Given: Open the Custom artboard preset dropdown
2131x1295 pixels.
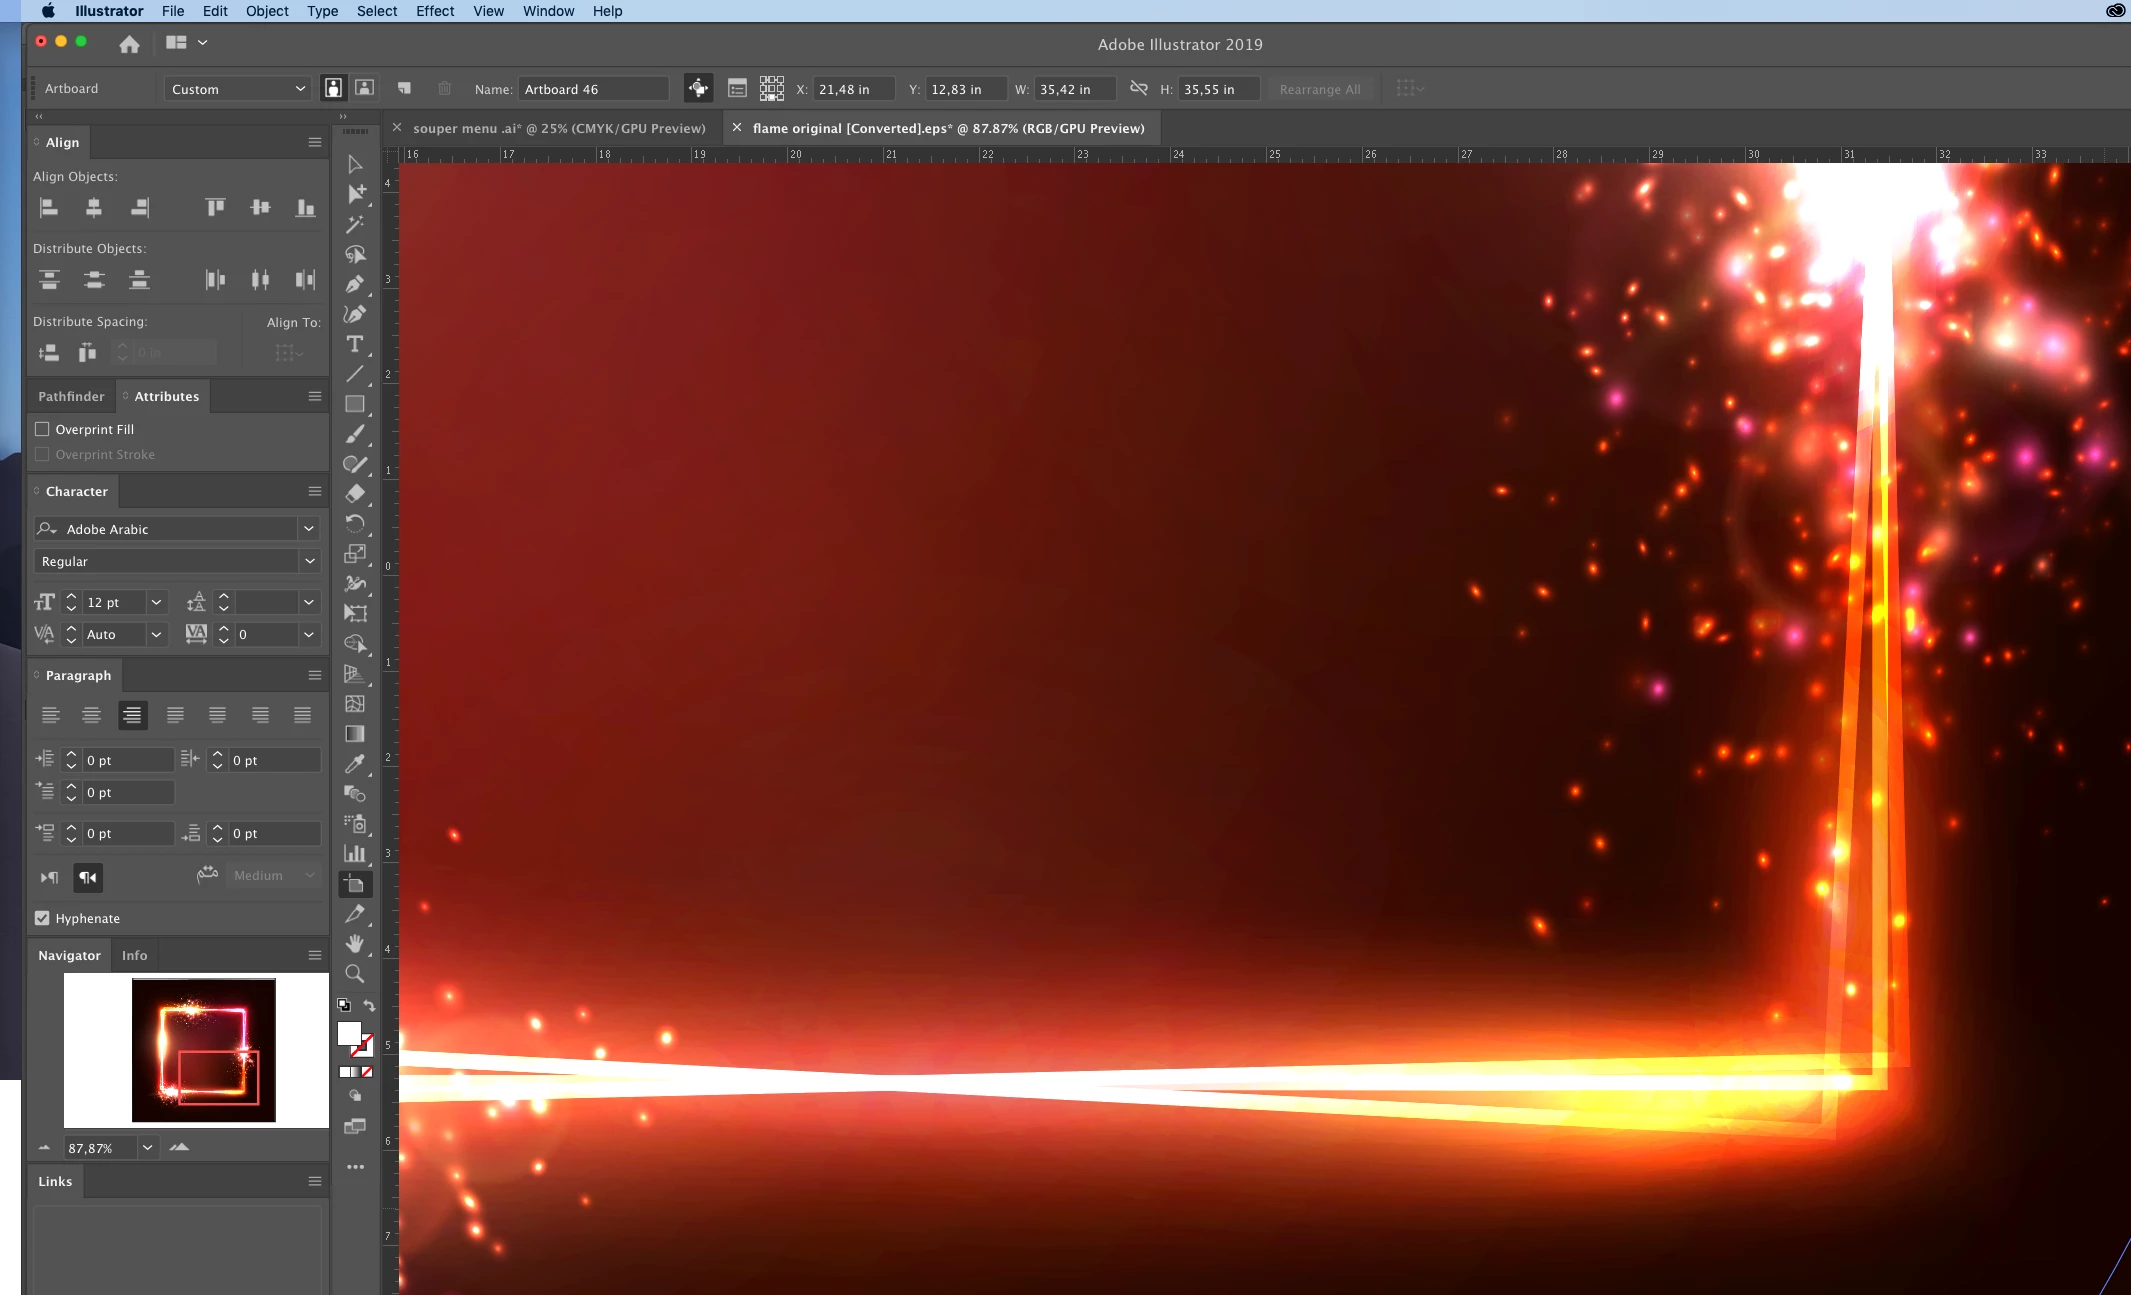Looking at the screenshot, I should tap(237, 89).
